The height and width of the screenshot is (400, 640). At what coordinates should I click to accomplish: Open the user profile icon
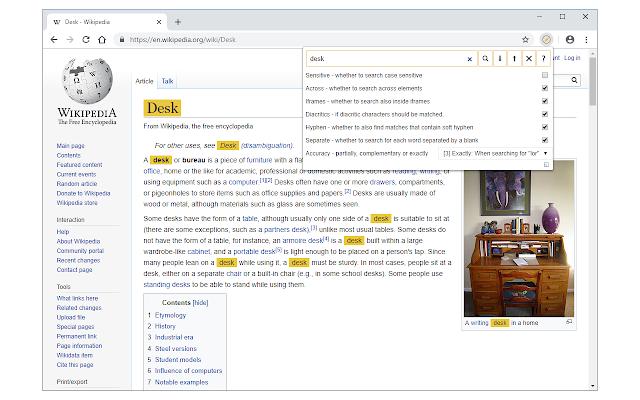pos(570,40)
